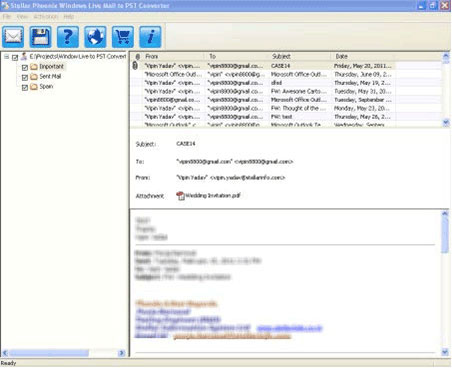Uncheck the Sent Mail folder checkbox
Viewport: 452px width, 368px height.
(24, 77)
